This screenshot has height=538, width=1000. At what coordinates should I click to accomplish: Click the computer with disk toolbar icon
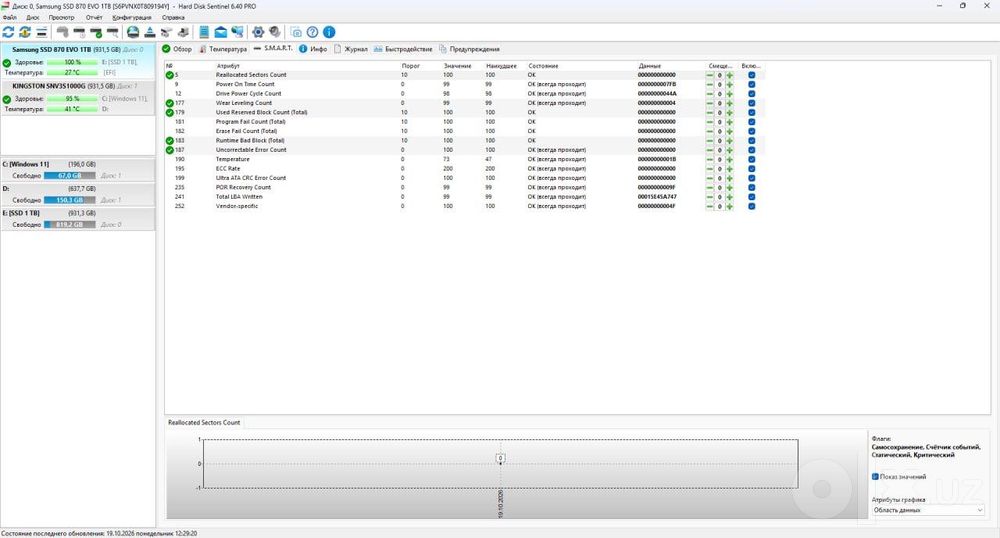pos(183,32)
